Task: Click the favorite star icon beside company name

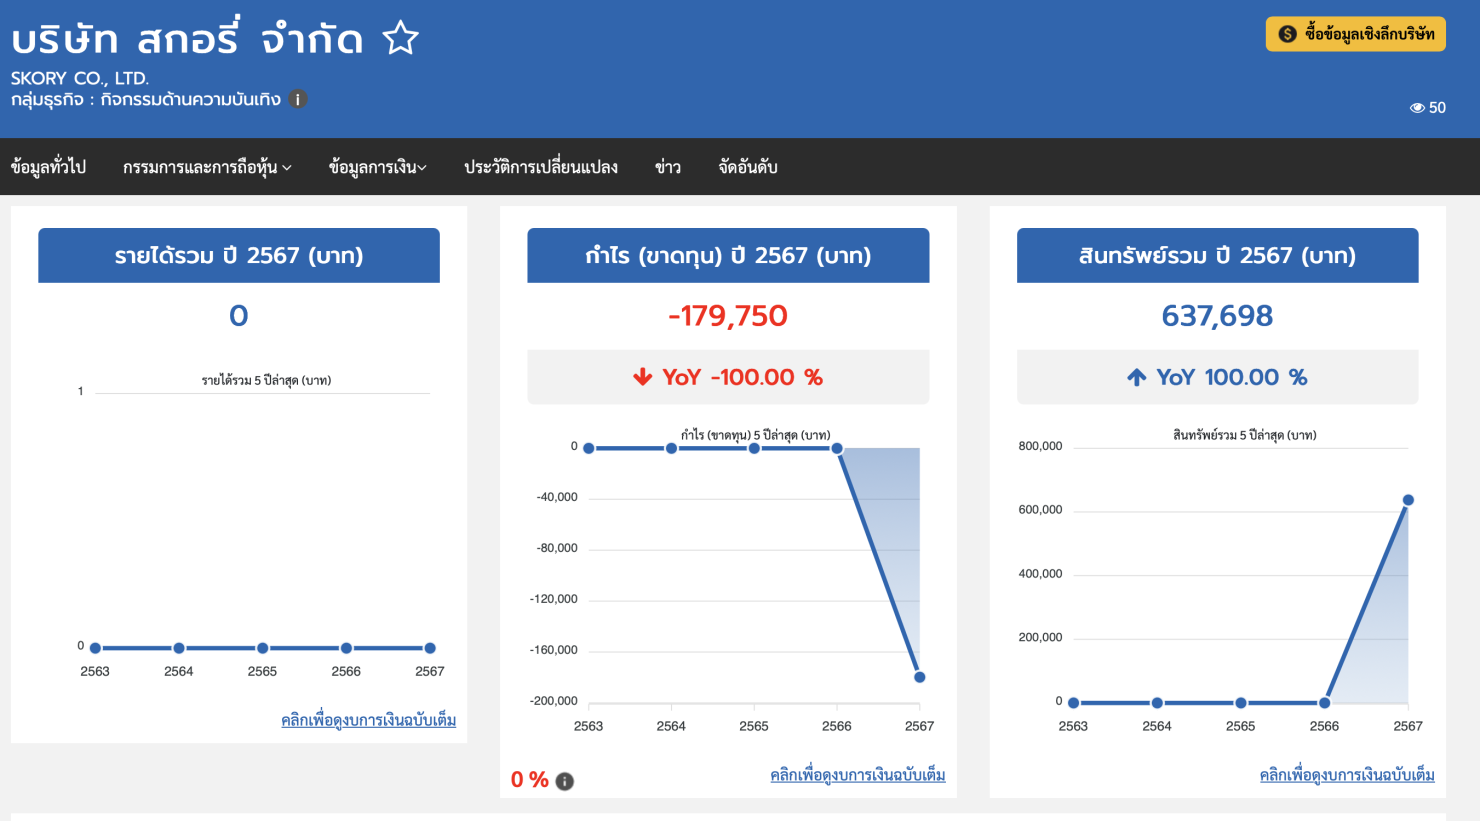Action: point(400,39)
